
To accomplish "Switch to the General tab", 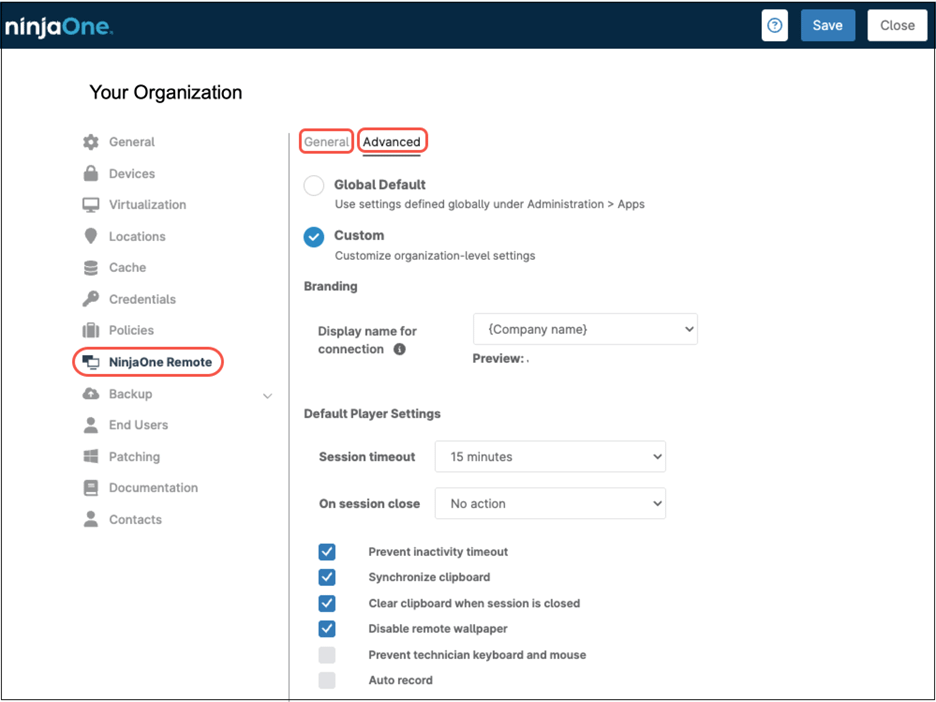I will tap(326, 141).
